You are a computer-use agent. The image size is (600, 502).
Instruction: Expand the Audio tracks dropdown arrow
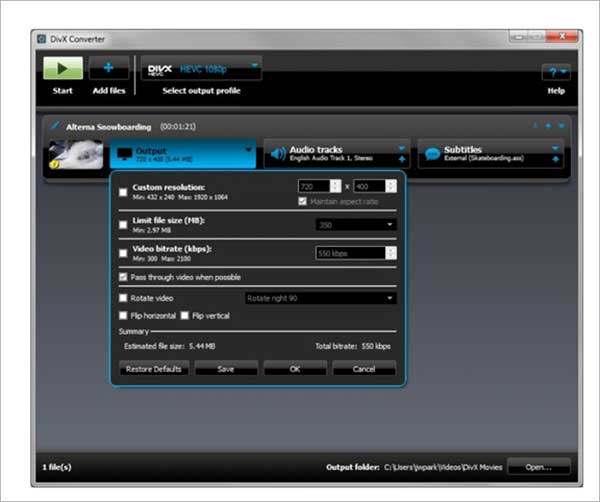tap(402, 148)
